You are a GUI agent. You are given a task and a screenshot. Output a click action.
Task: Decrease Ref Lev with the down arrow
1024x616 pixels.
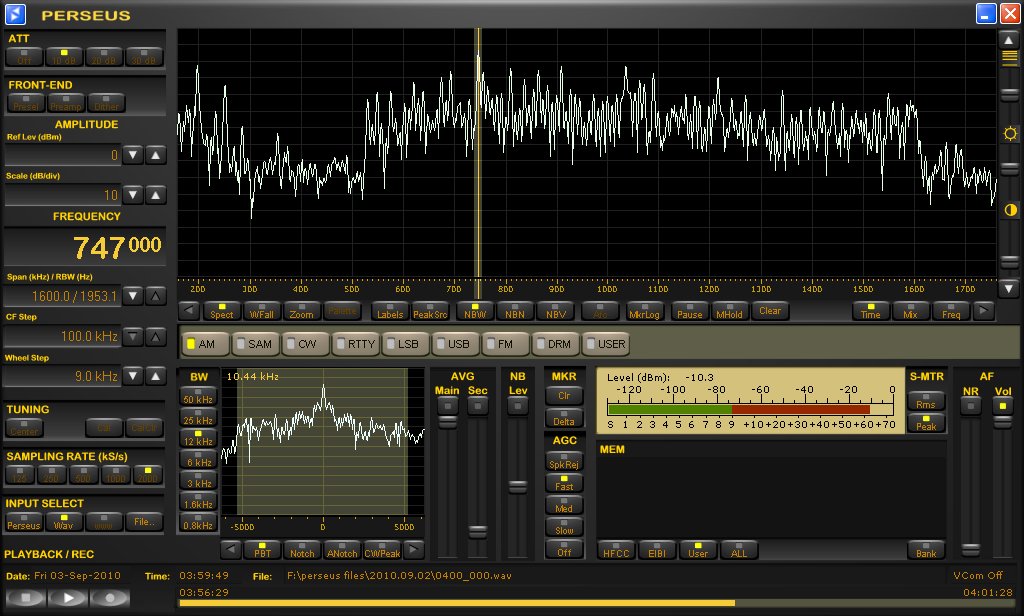(133, 155)
